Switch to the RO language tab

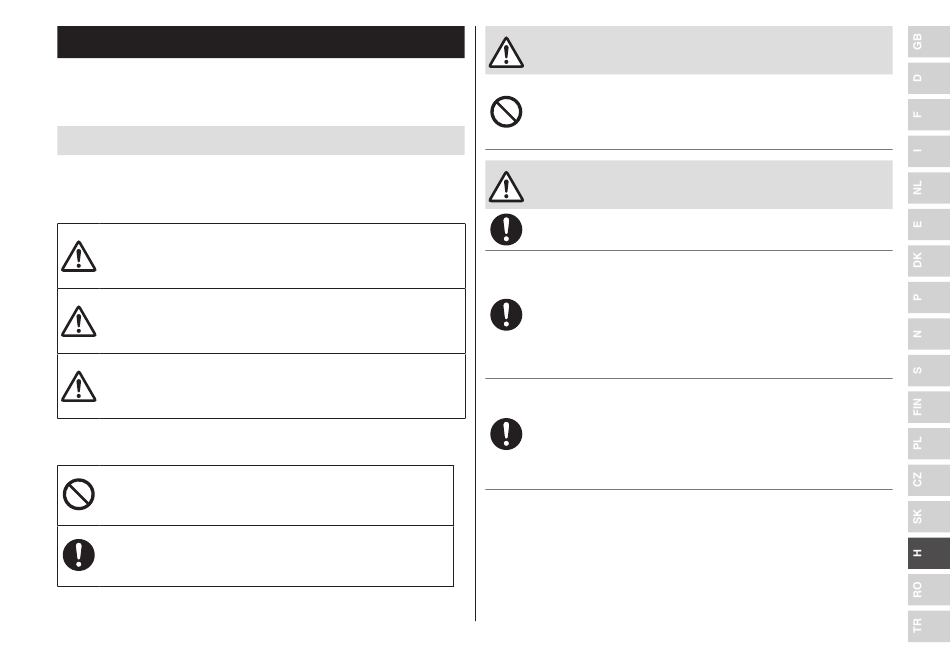point(929,590)
